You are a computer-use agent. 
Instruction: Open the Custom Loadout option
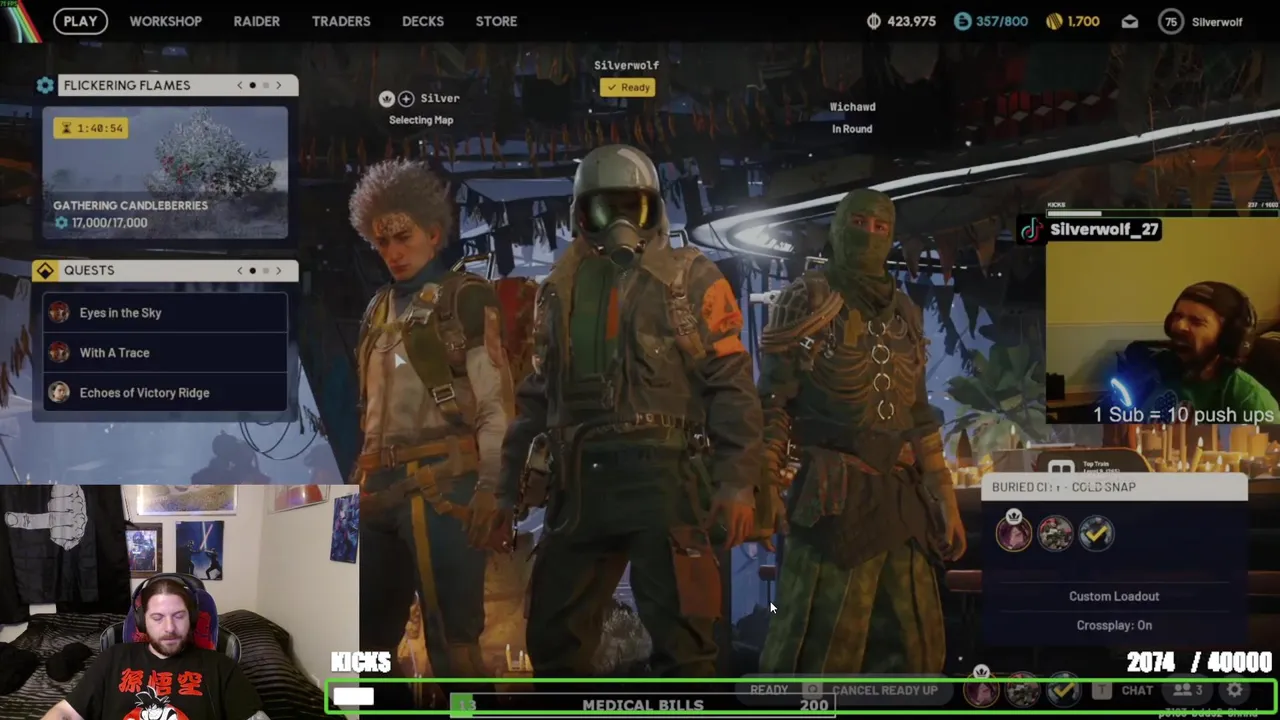1114,596
